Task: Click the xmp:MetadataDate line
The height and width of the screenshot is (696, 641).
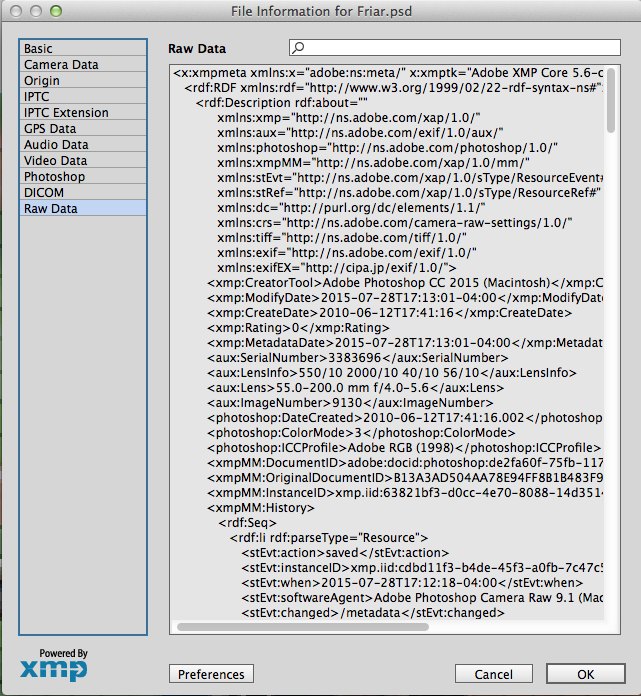Action: click(405, 343)
